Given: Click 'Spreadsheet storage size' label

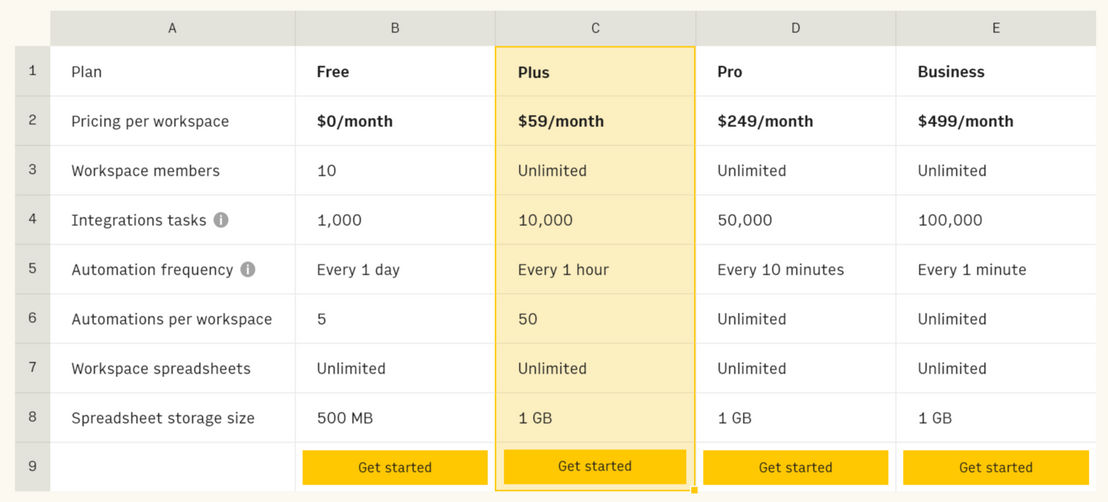Looking at the screenshot, I should (163, 419).
